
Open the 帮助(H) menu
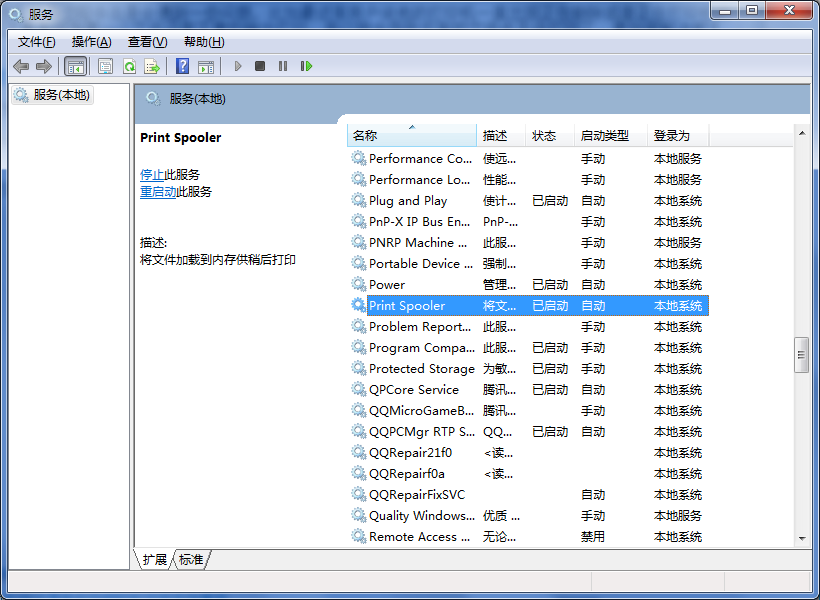click(x=204, y=42)
